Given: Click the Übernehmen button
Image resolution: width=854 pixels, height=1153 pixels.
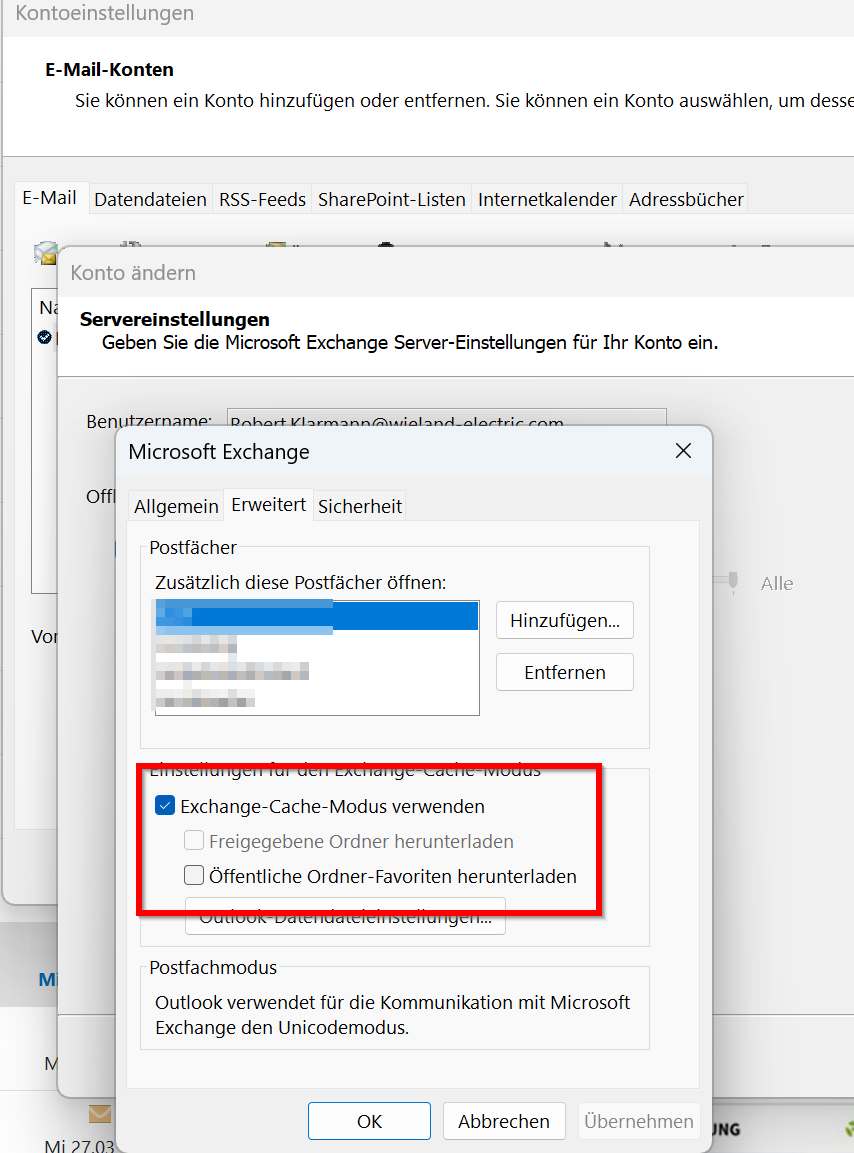Looking at the screenshot, I should 638,1121.
